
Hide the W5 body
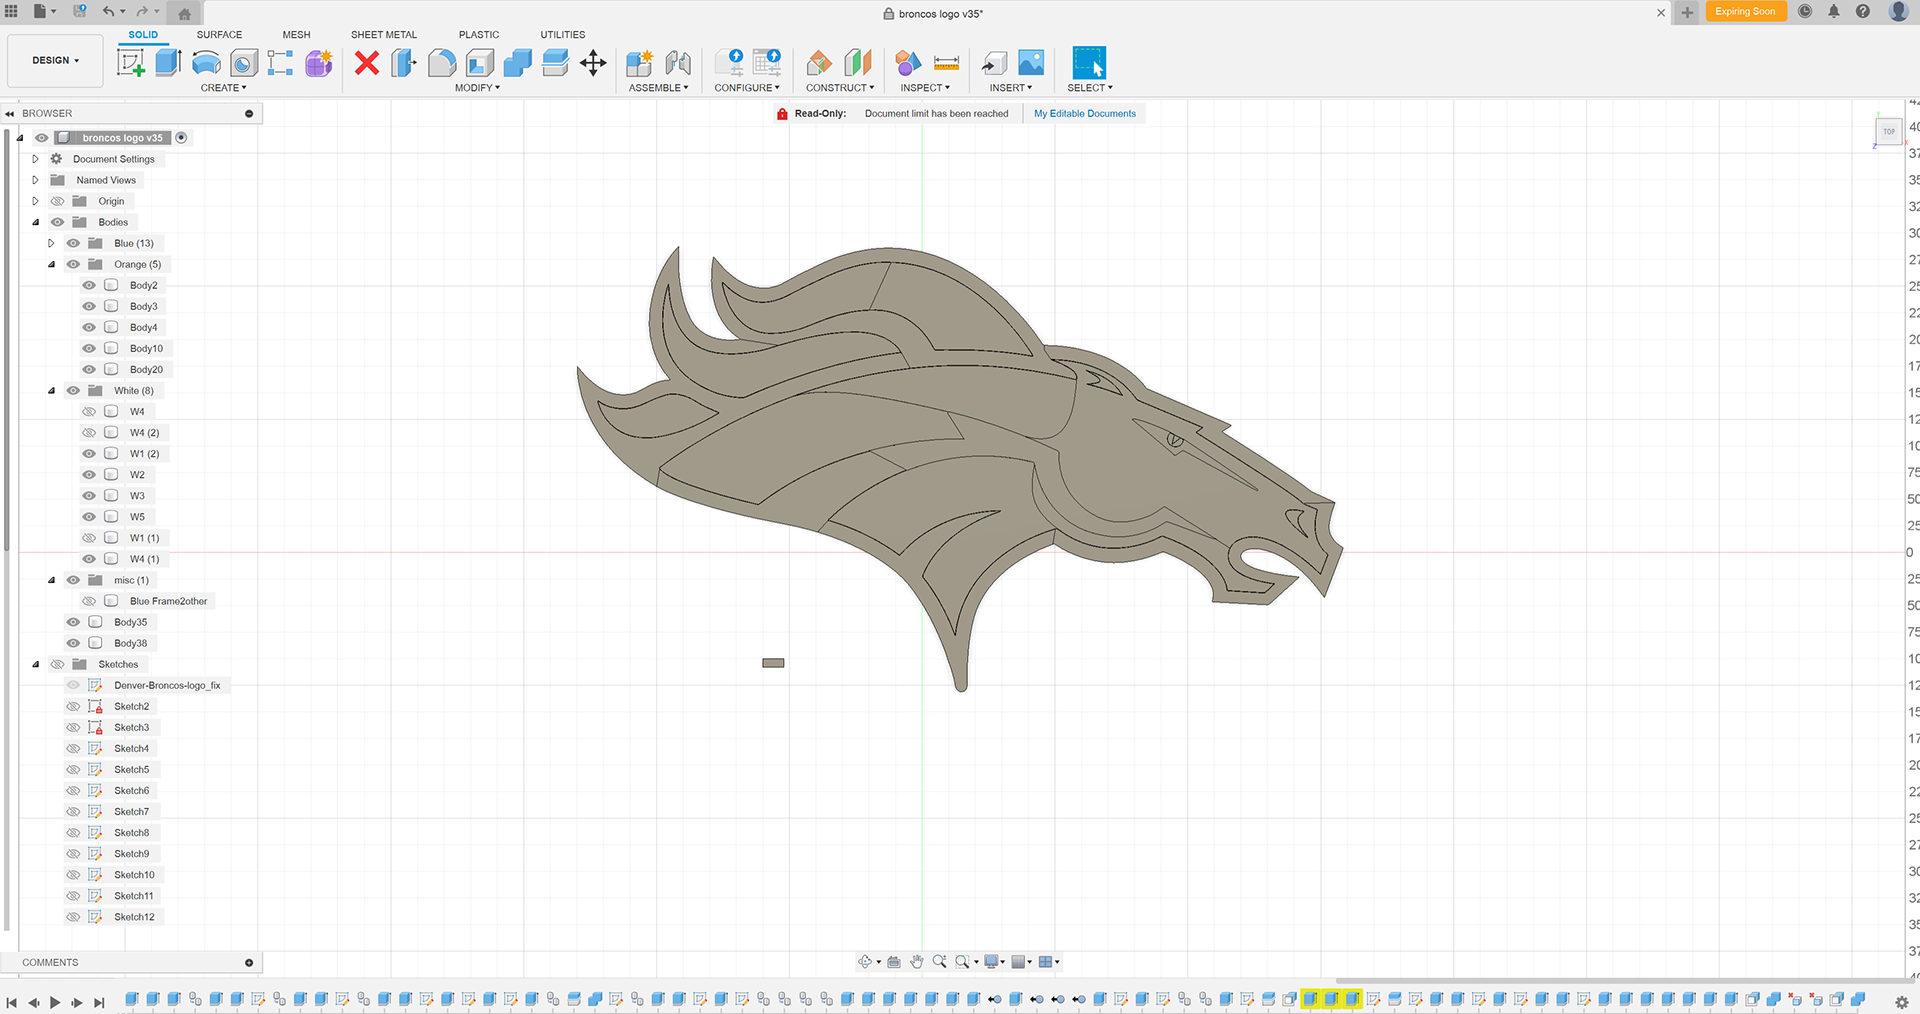(x=89, y=517)
